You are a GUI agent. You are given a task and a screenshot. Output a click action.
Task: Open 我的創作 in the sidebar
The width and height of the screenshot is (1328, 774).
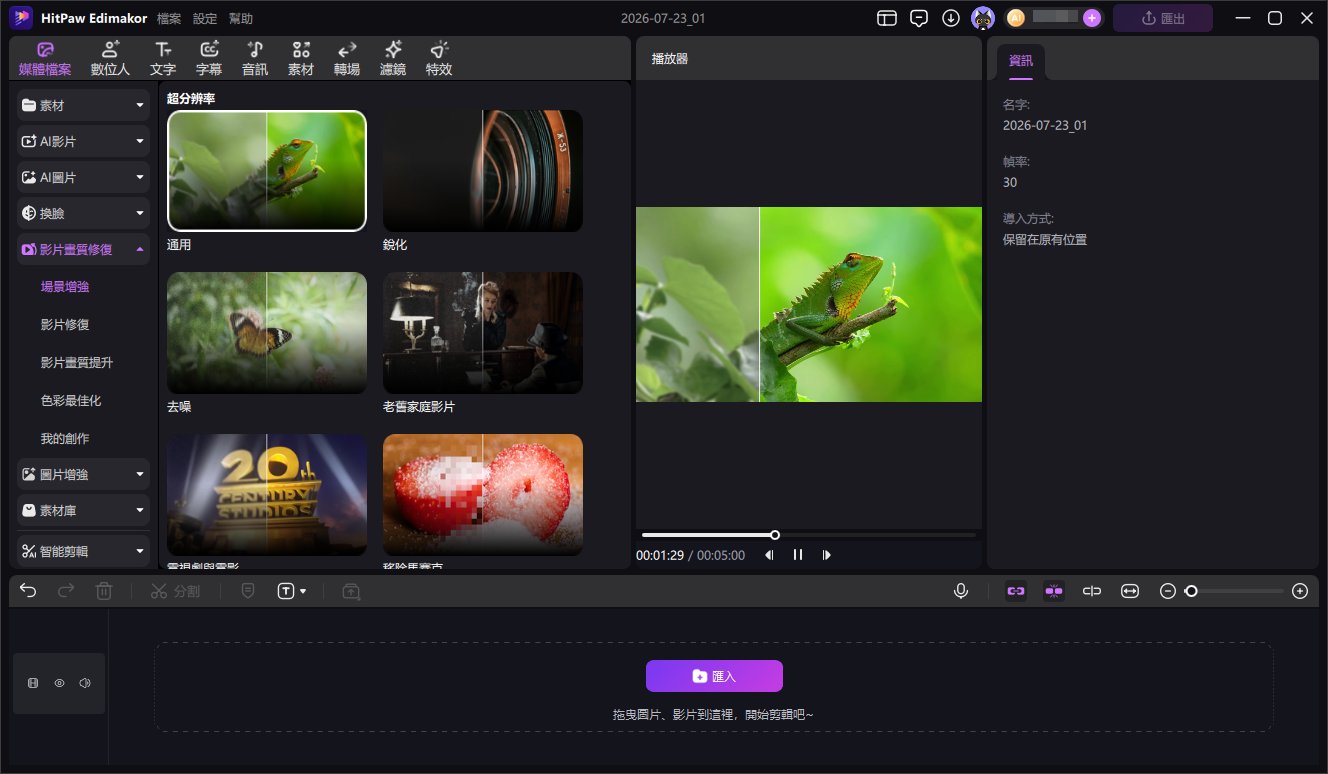(66, 439)
